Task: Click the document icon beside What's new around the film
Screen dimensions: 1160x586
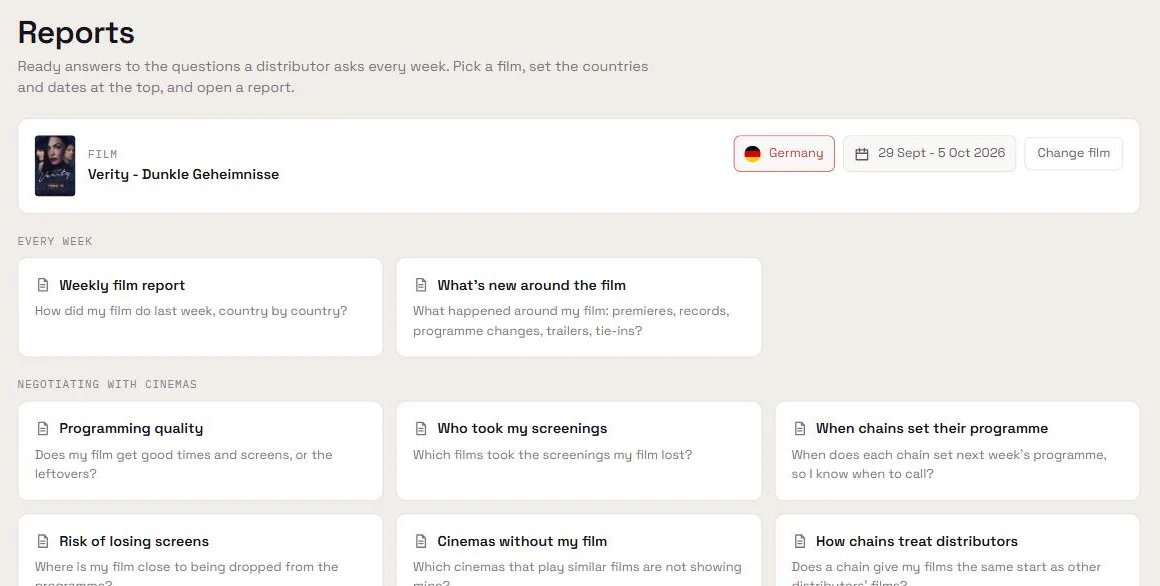Action: [421, 285]
